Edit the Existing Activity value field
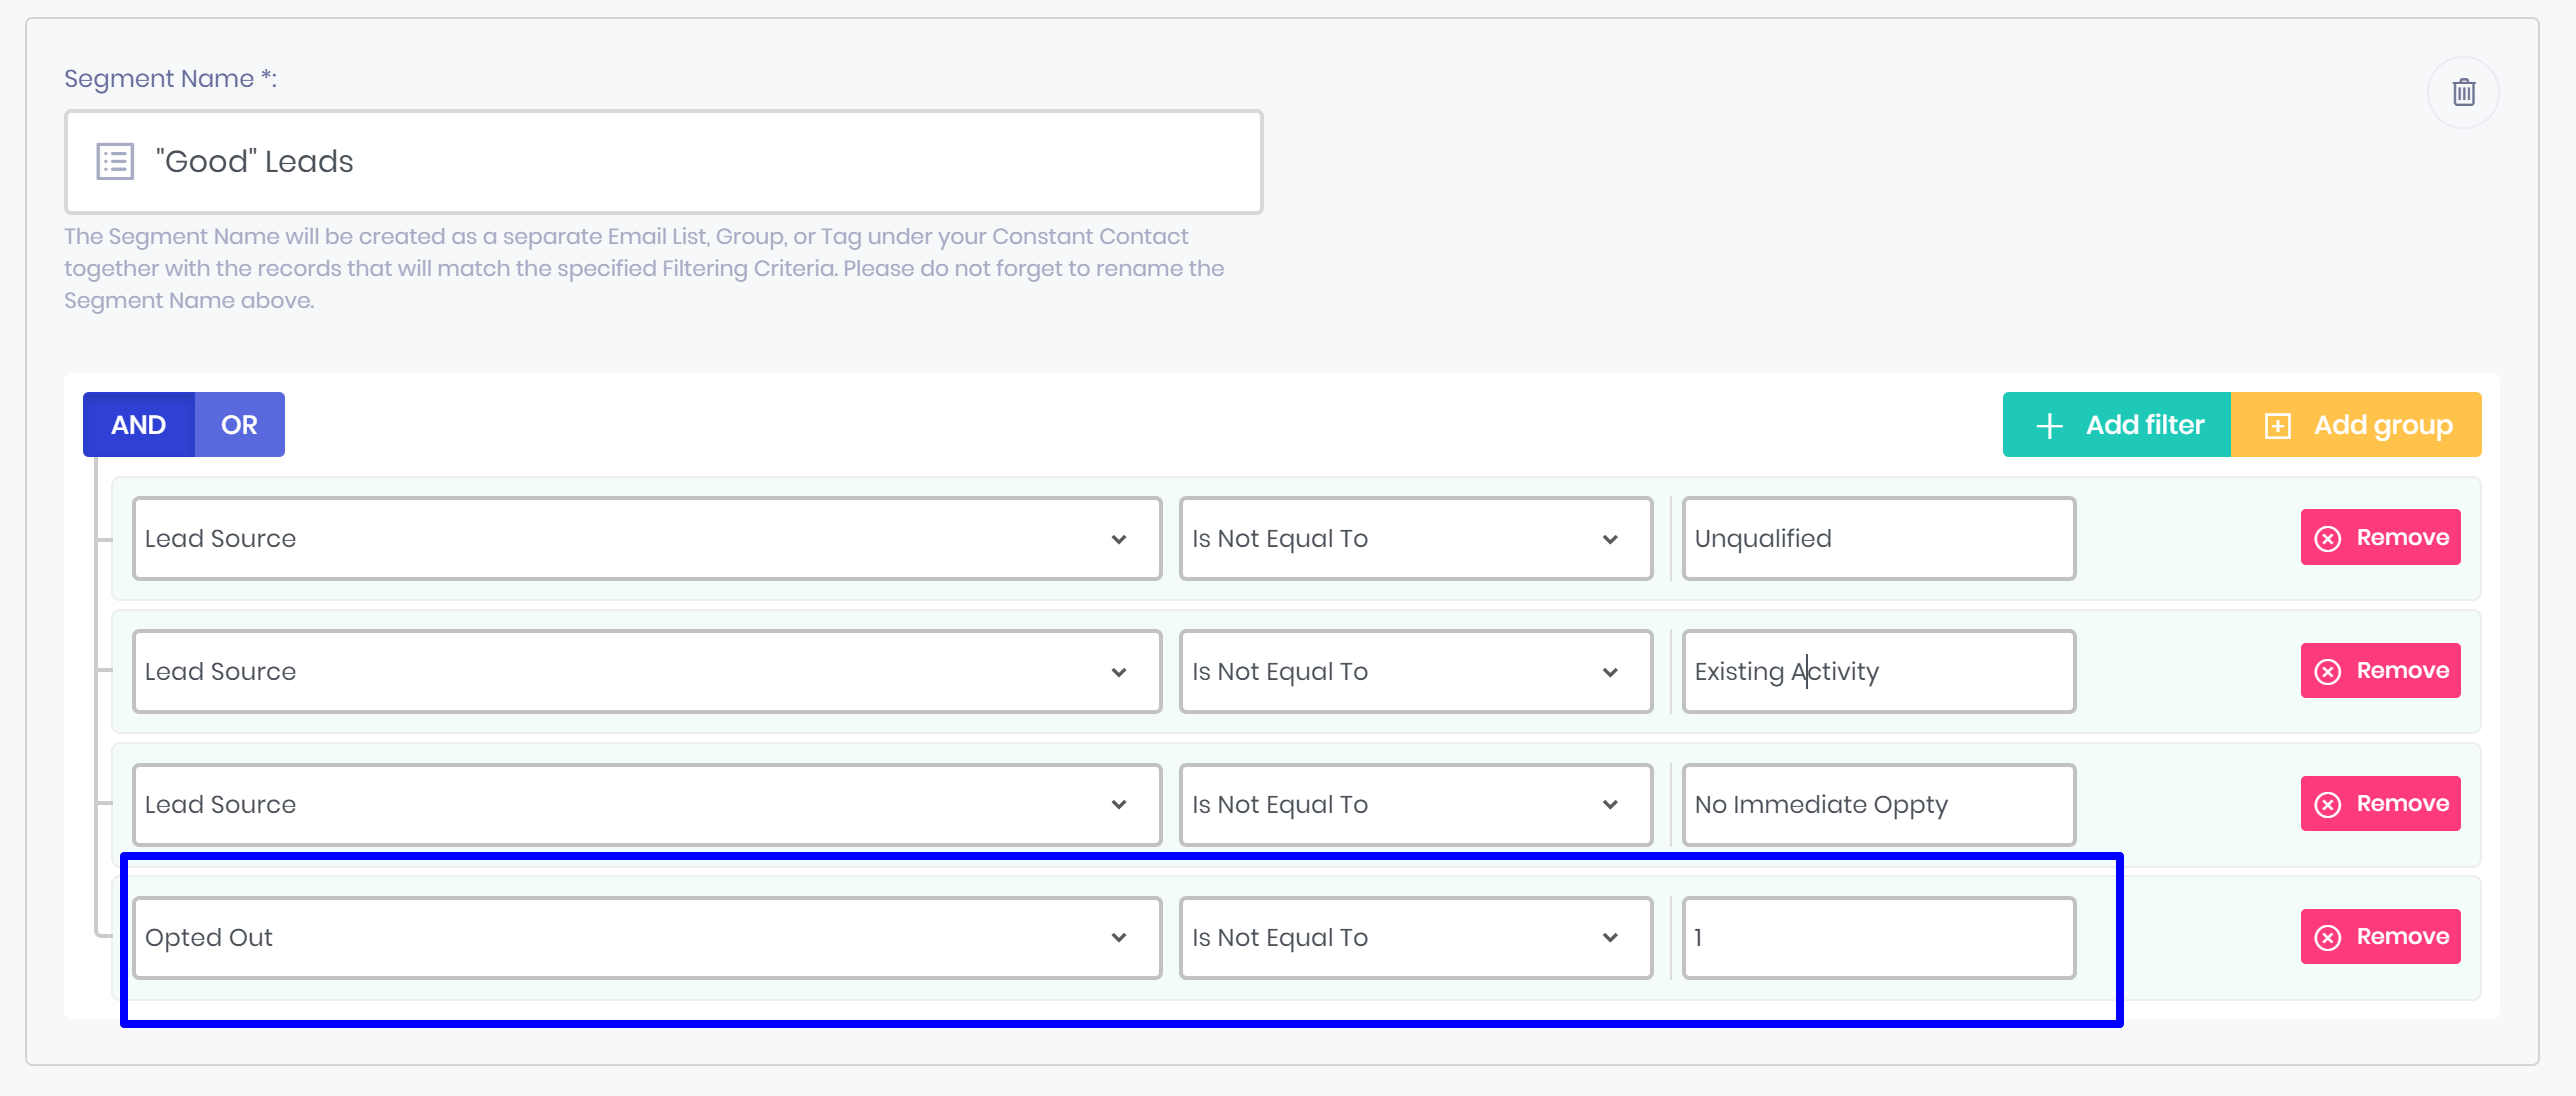 pyautogui.click(x=1879, y=671)
